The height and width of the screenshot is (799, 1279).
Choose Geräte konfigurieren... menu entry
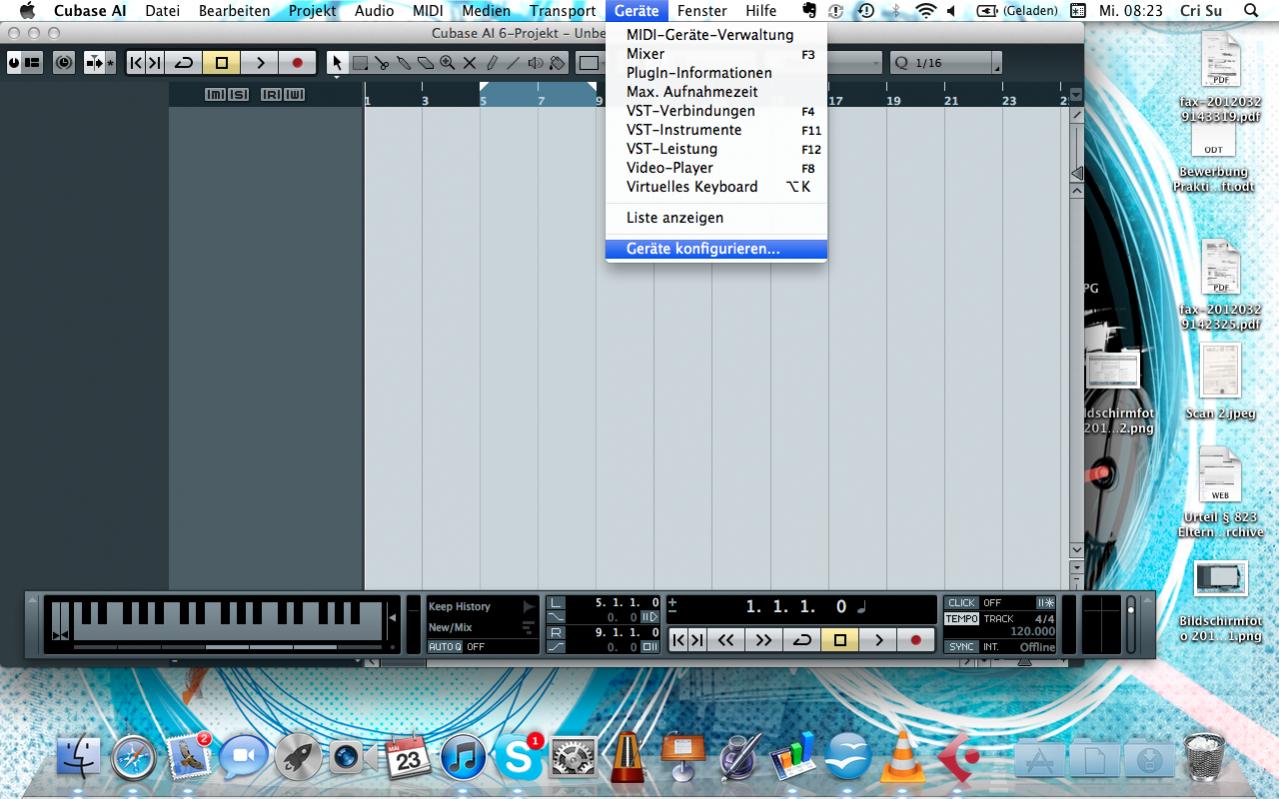[x=716, y=249]
